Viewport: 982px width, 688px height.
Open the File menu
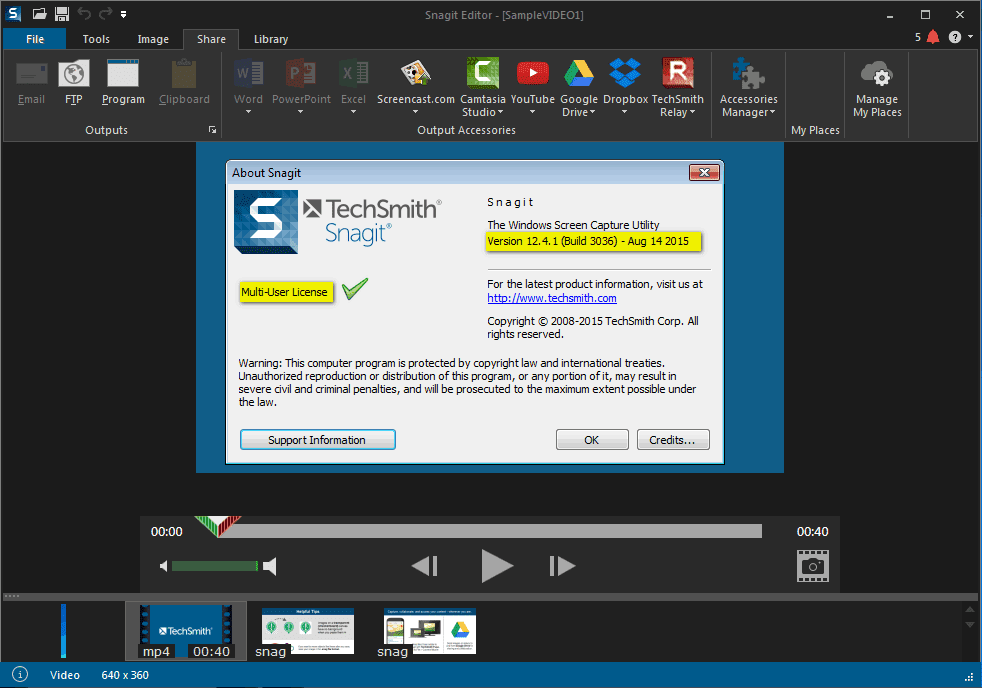[34, 39]
